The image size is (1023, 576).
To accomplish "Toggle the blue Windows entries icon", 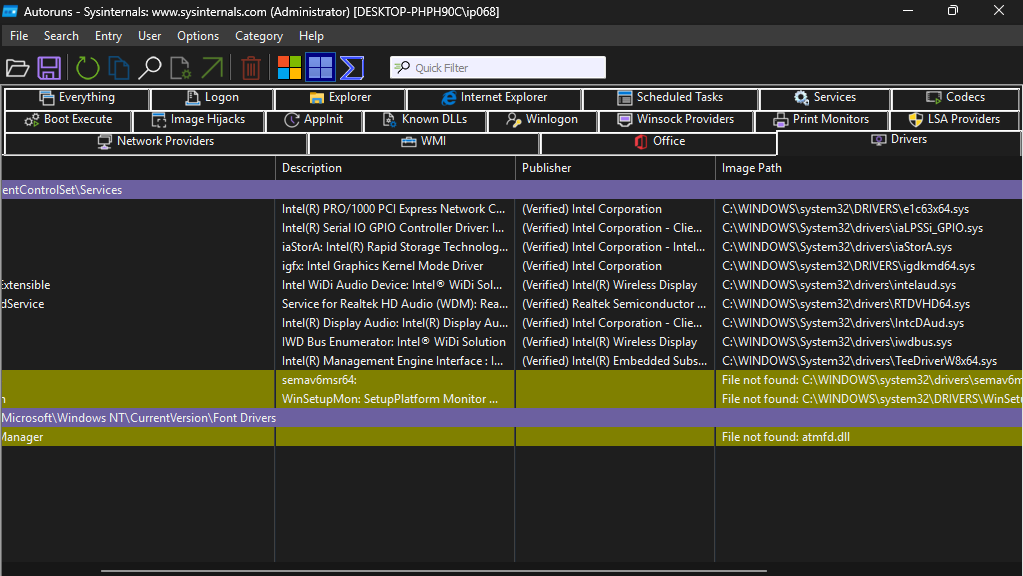I will 320,67.
